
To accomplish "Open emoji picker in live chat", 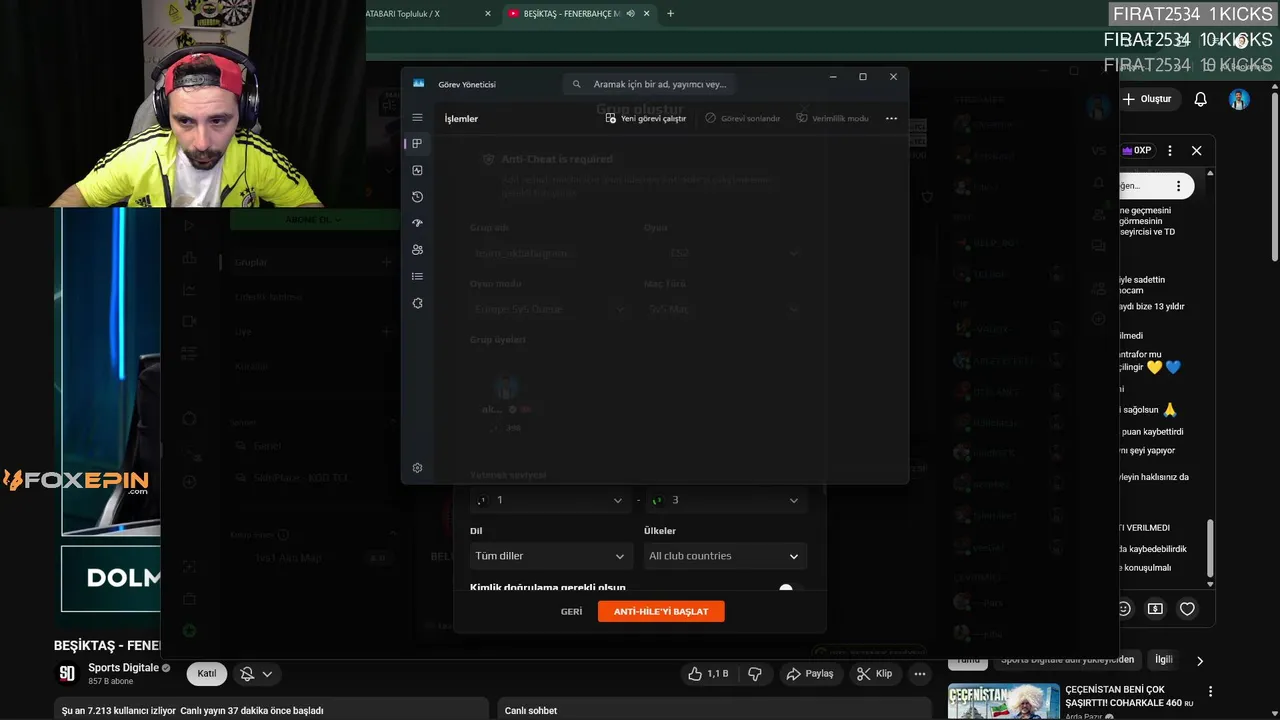I will pyautogui.click(x=1123, y=608).
